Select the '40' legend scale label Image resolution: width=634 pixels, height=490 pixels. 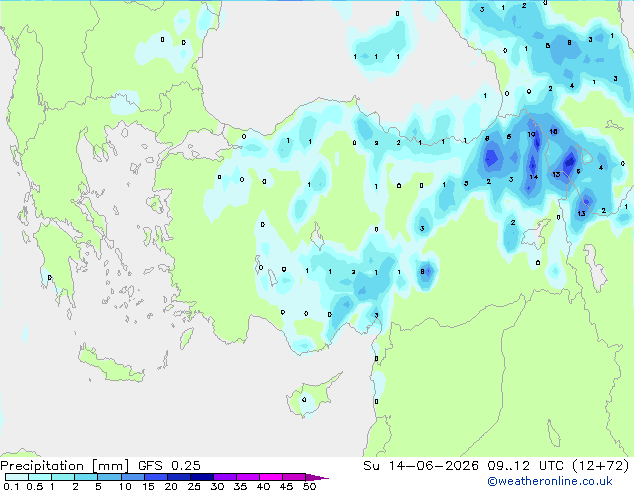click(x=263, y=486)
